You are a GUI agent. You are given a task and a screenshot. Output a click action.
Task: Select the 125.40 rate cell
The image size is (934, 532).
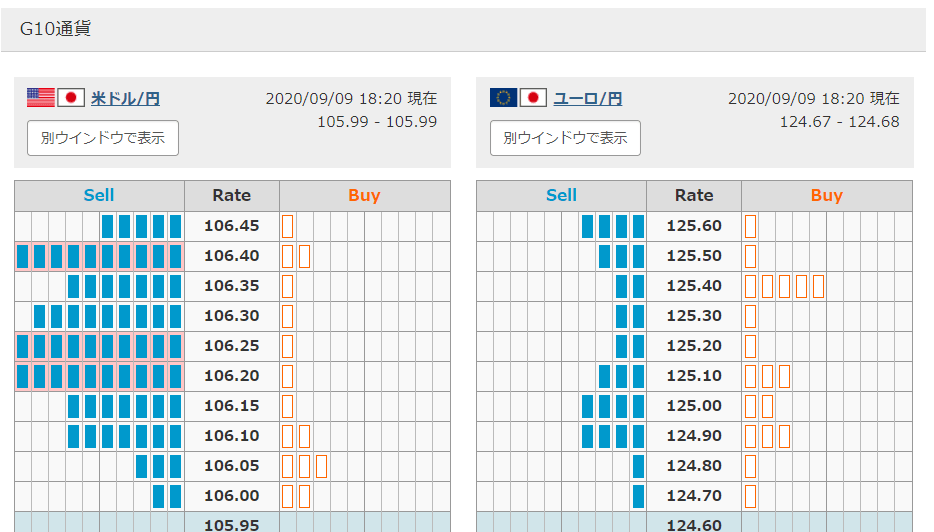pyautogui.click(x=694, y=286)
